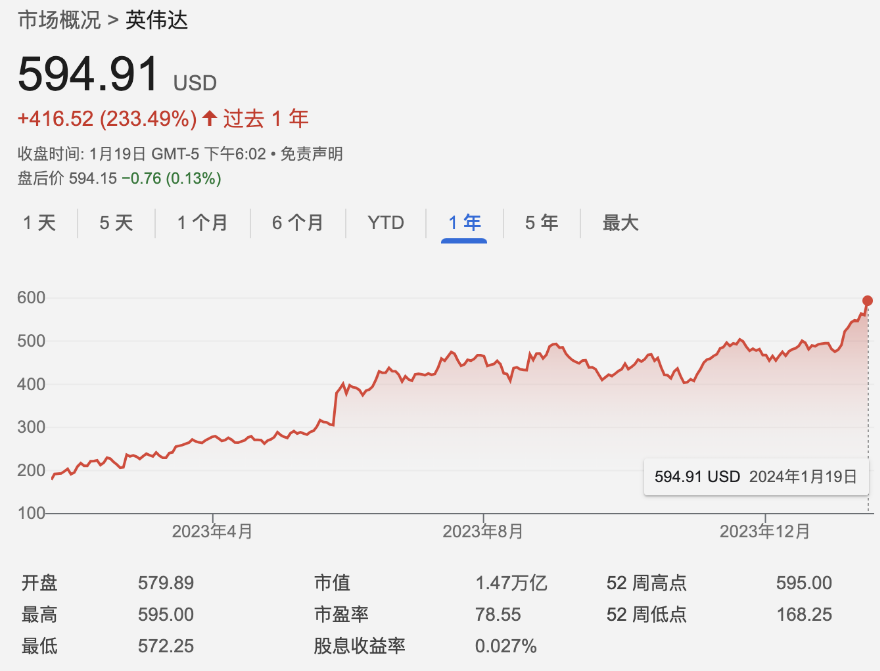Click the 市盈率 value 78.55
880x671 pixels.
coord(498,614)
